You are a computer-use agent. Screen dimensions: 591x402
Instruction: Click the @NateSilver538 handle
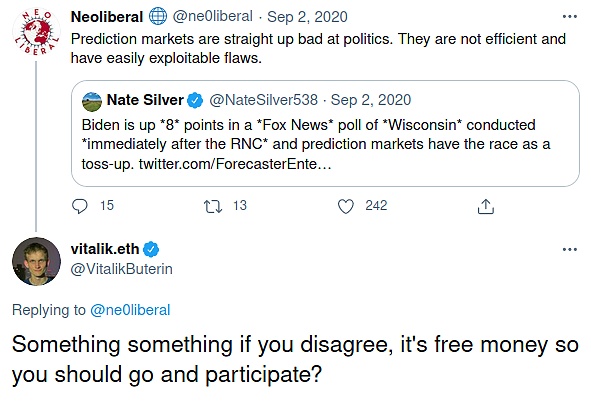click(x=263, y=100)
